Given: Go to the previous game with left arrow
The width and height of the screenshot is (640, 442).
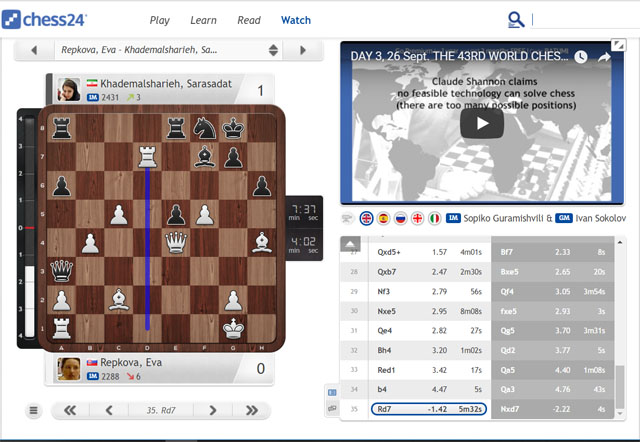Looking at the screenshot, I should pyautogui.click(x=34, y=50).
